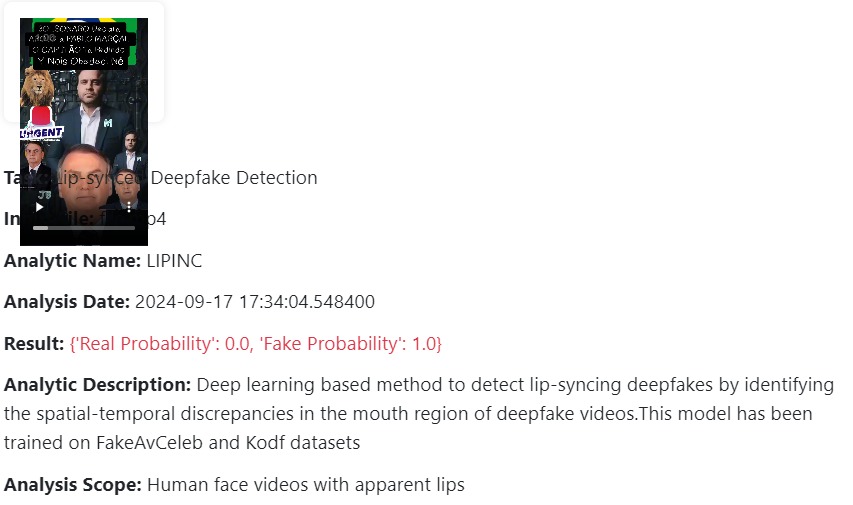
Task: Click the Analytic Description label
Action: 97,385
